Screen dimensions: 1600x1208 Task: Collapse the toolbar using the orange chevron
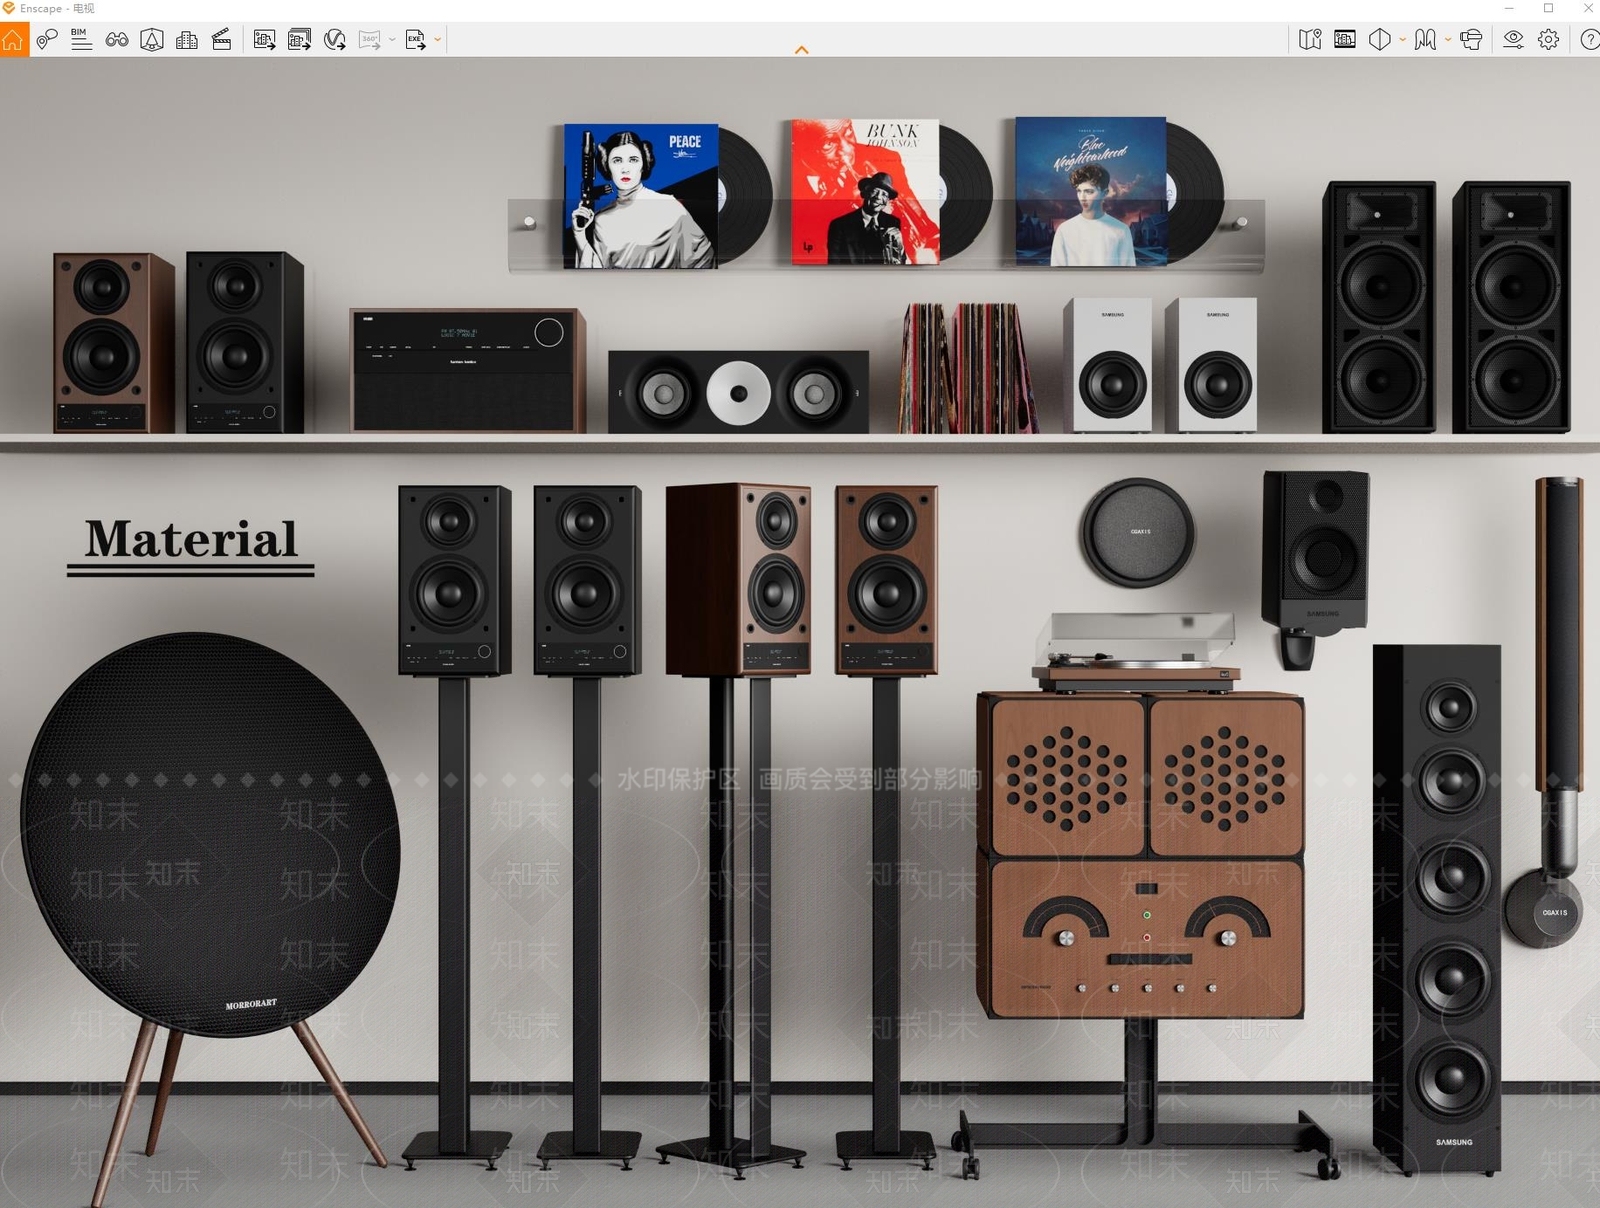pos(801,50)
